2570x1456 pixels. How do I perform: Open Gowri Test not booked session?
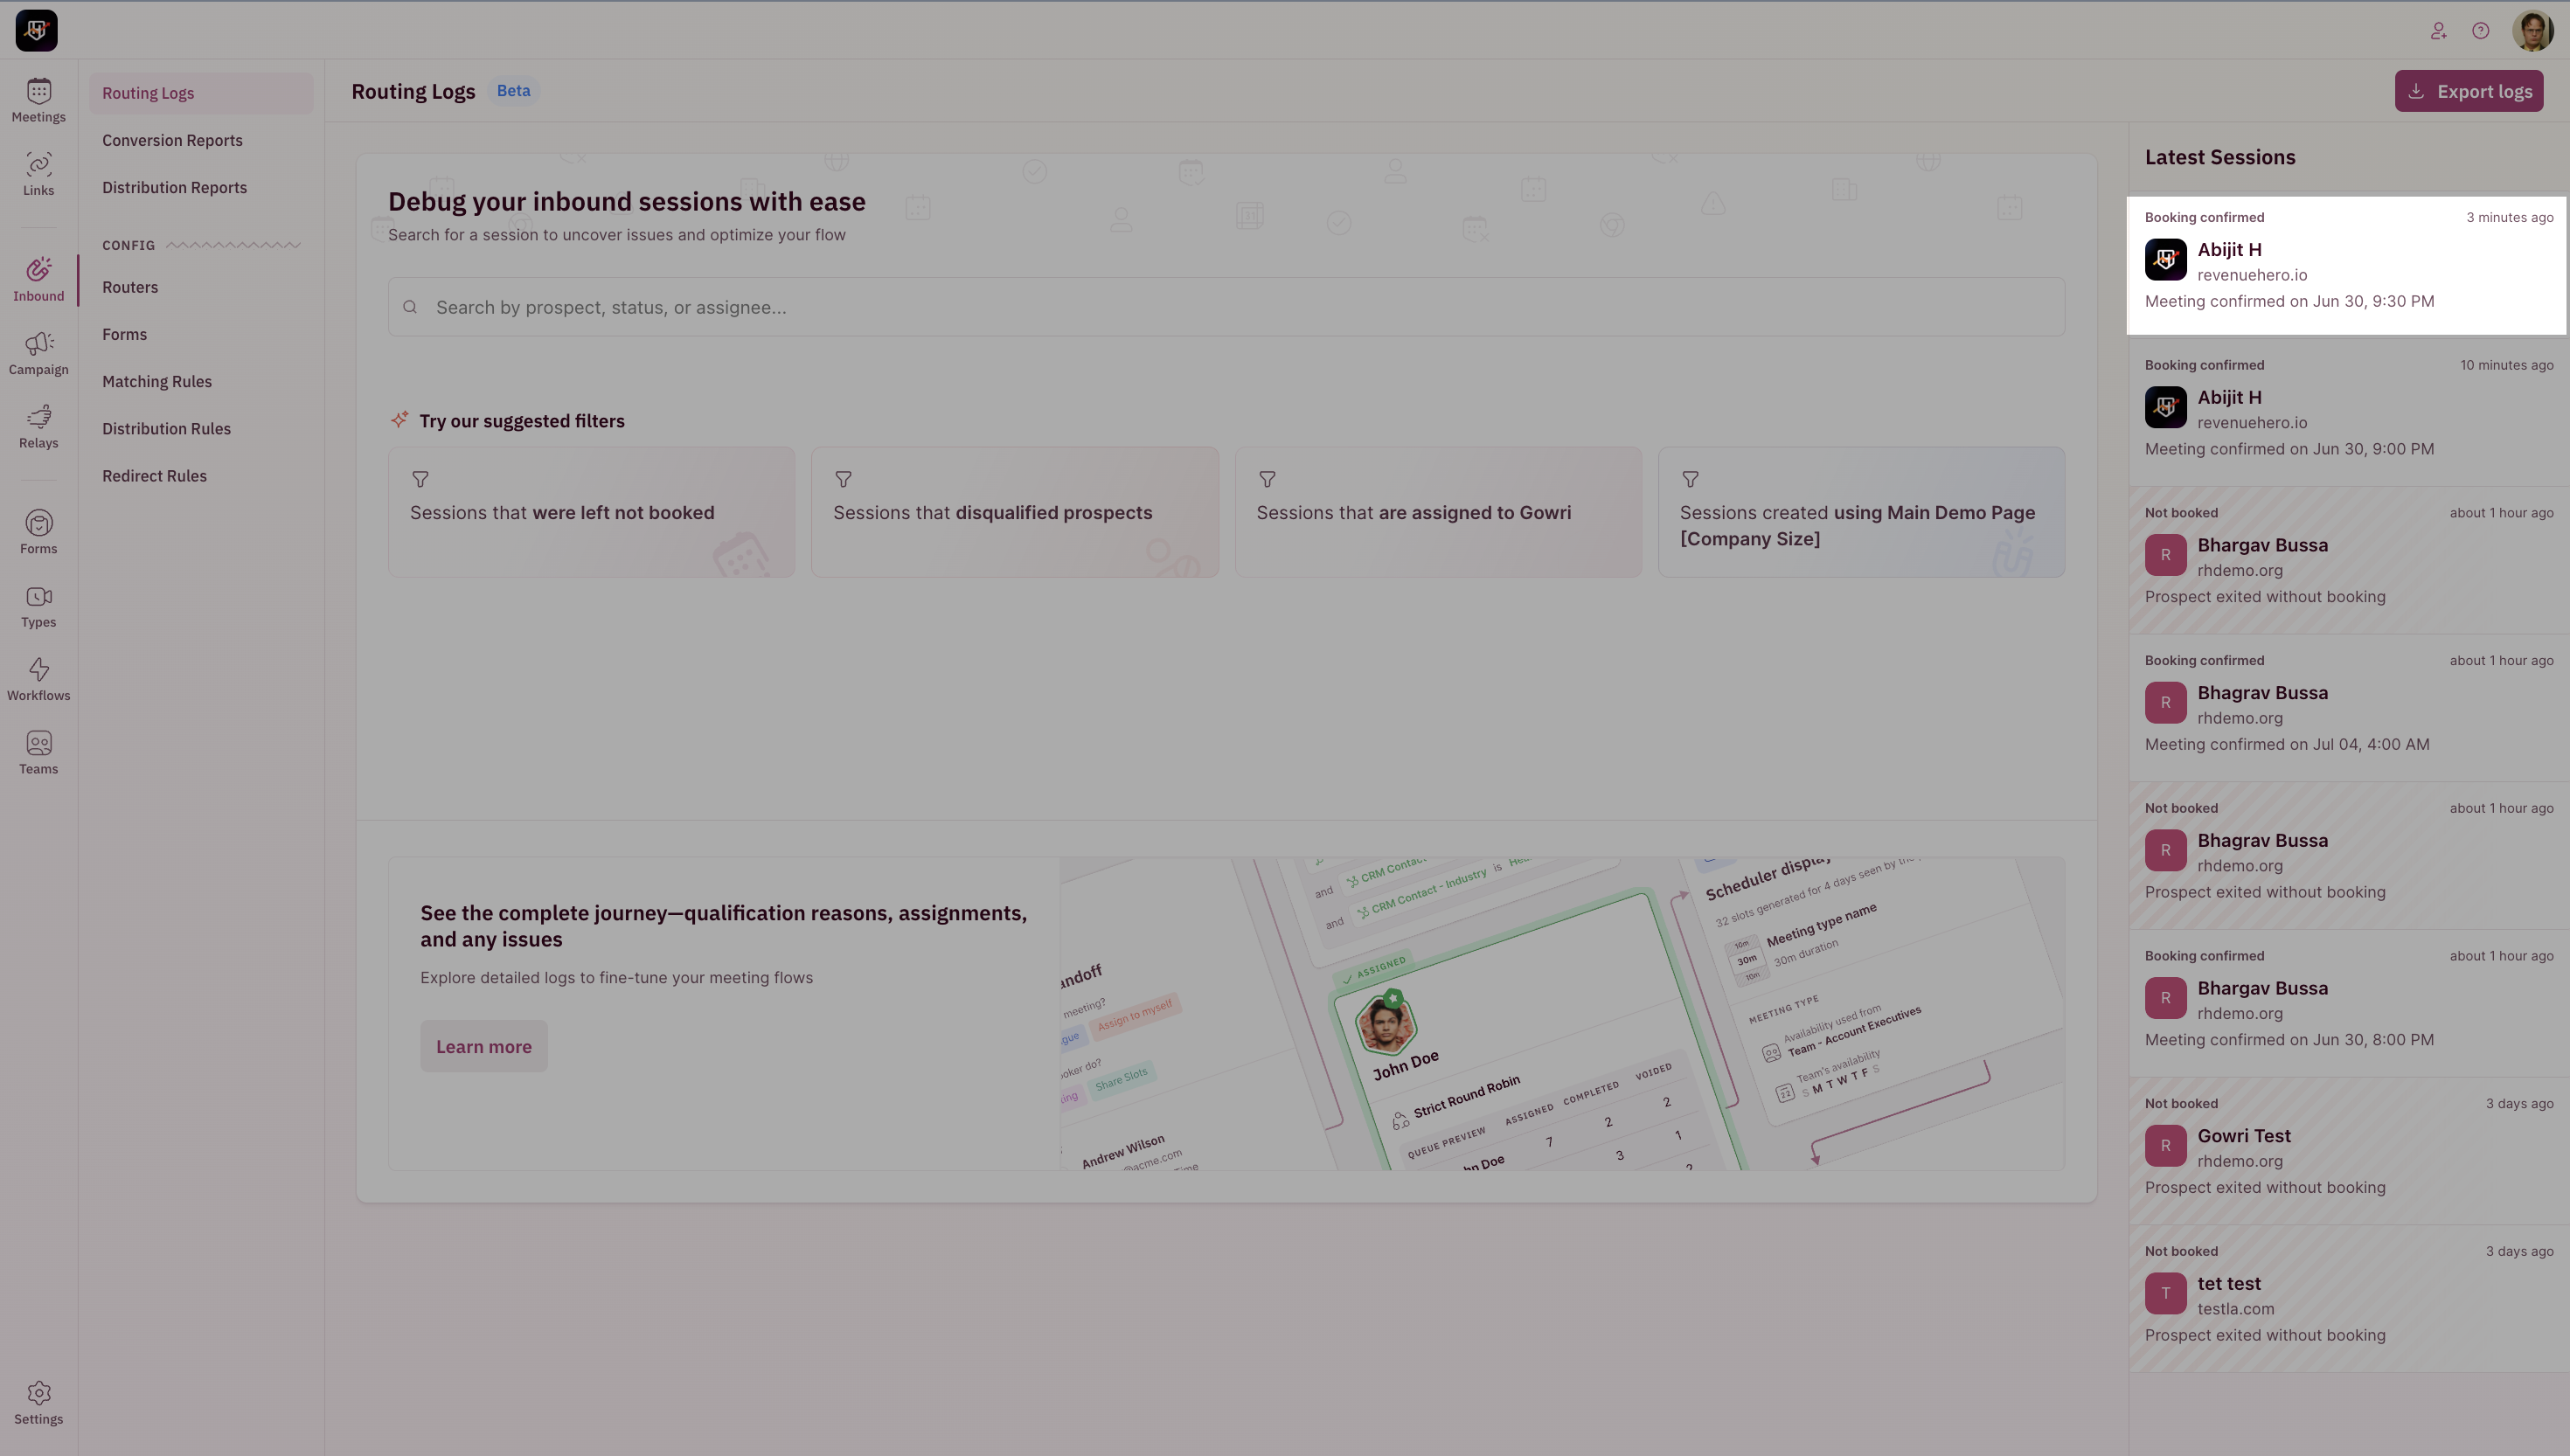2348,1151
